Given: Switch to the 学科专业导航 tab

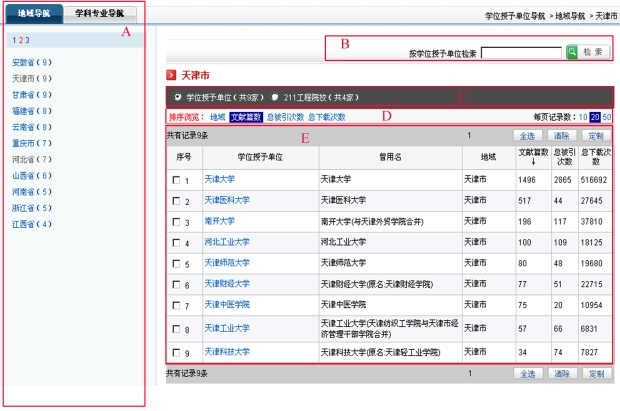Looking at the screenshot, I should tap(102, 13).
